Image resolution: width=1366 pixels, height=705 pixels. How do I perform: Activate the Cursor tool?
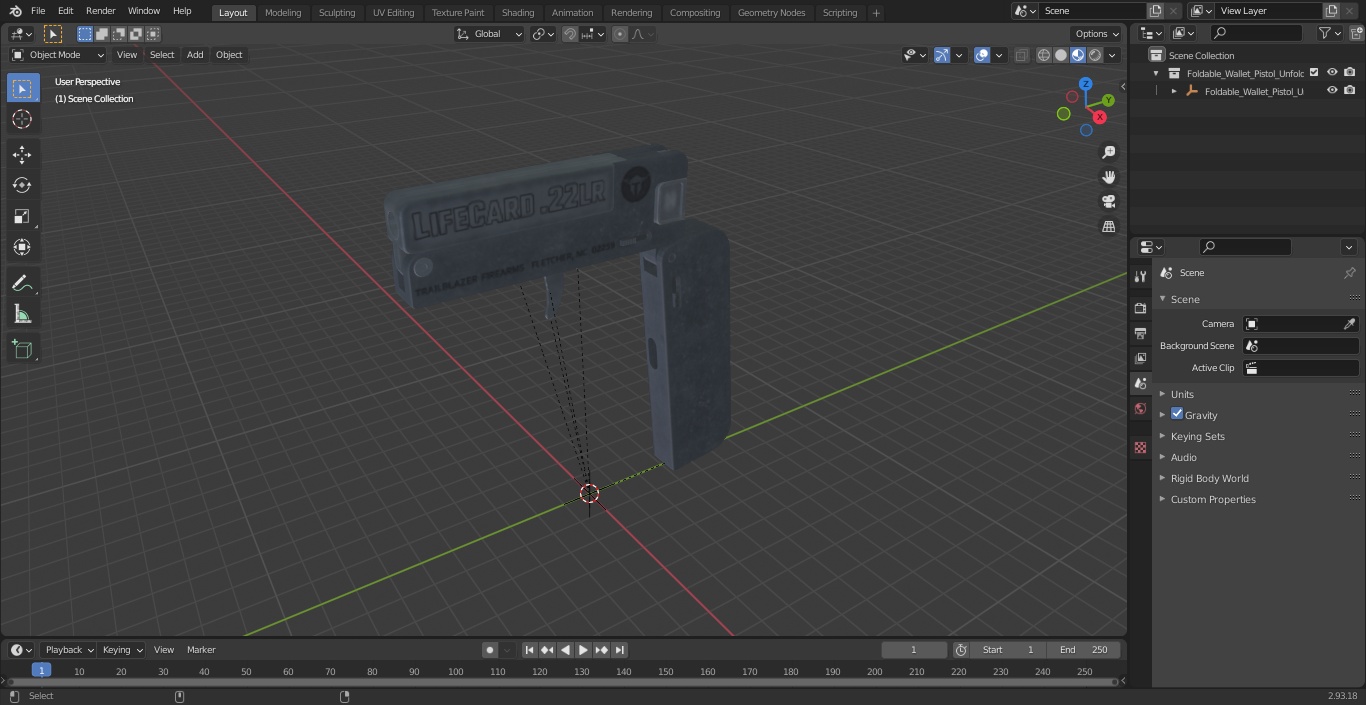pyautogui.click(x=23, y=120)
